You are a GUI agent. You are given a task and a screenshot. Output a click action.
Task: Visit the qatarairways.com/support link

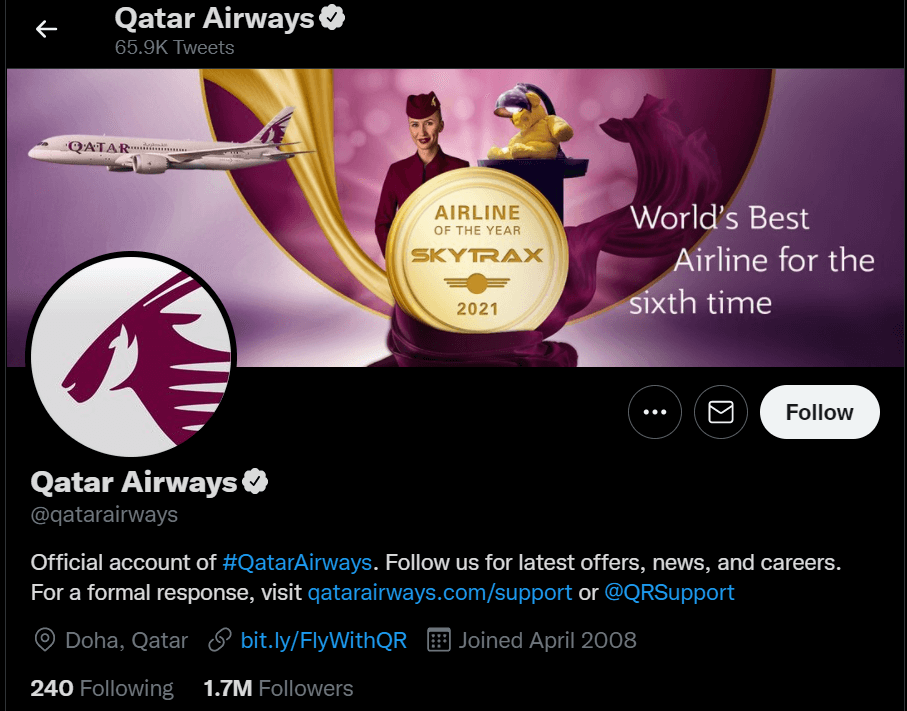(440, 592)
